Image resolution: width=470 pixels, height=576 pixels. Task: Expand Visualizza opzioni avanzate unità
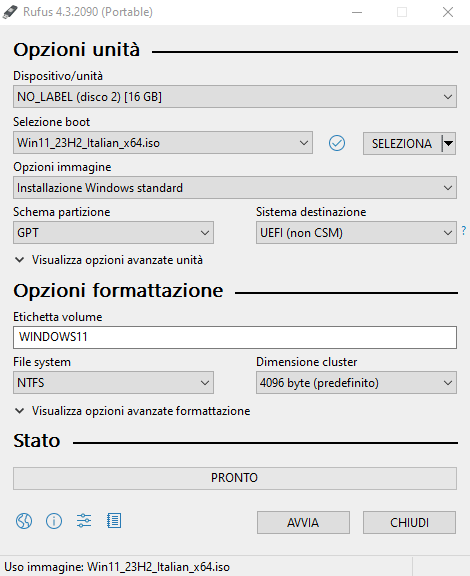(x=109, y=260)
